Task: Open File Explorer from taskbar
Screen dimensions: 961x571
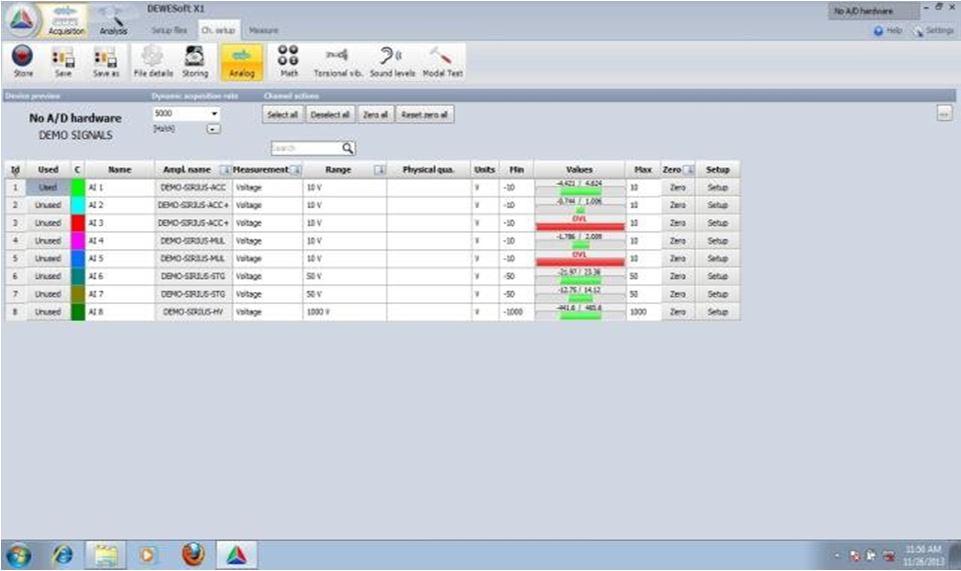Action: 105,555
